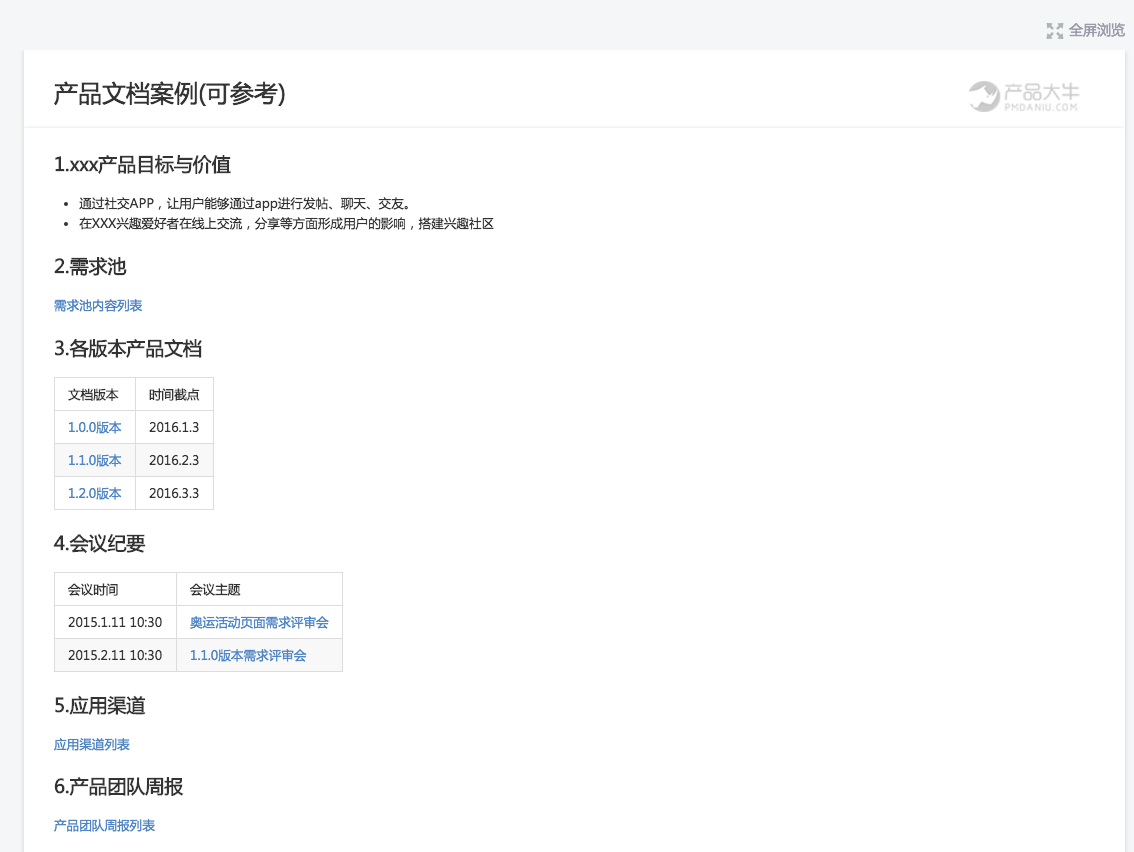Click the 文档版本 column header
The width and height of the screenshot is (1134, 852).
(x=93, y=395)
